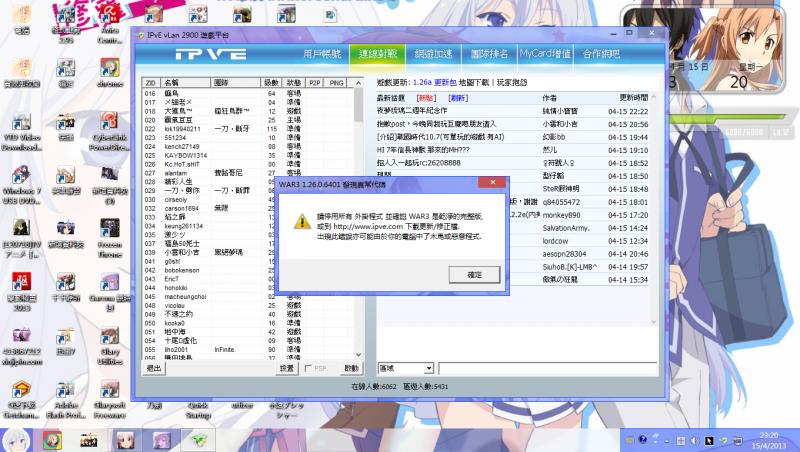Click the volume speaker tray icon

coord(694,440)
